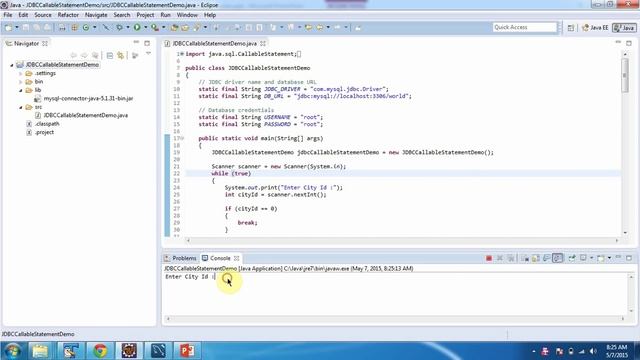Toggle show console when standard out changes

point(547,258)
